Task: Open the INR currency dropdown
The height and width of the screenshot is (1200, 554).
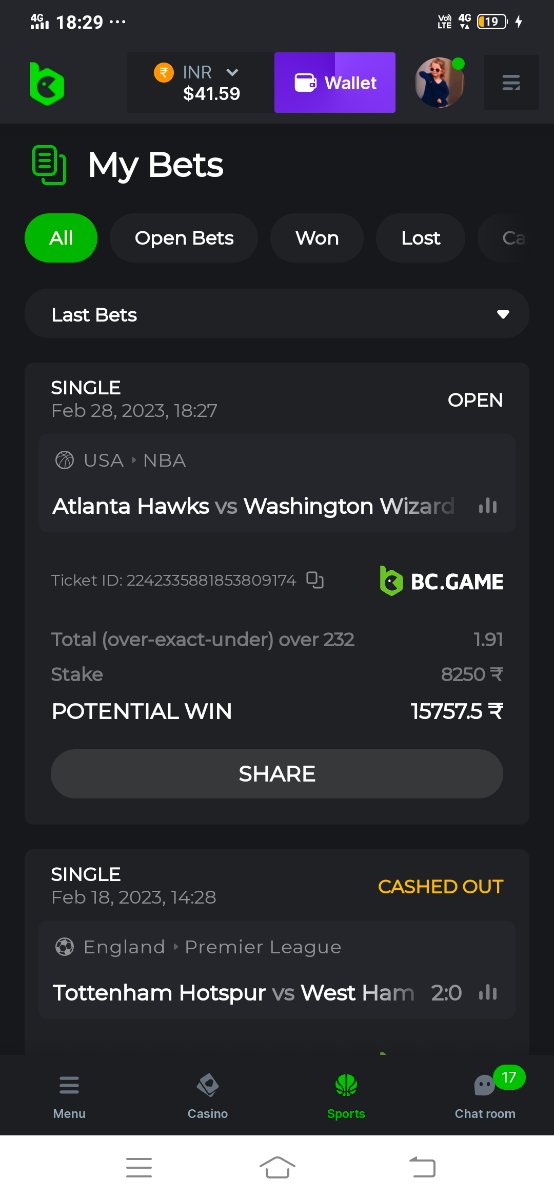Action: [200, 83]
